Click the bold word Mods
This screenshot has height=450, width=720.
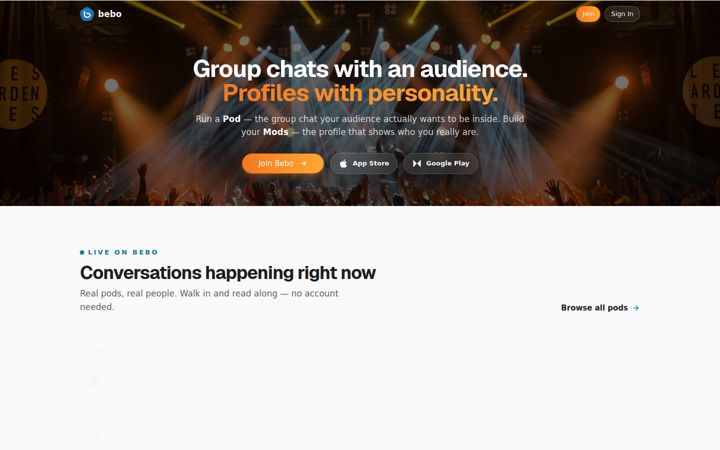(276, 132)
